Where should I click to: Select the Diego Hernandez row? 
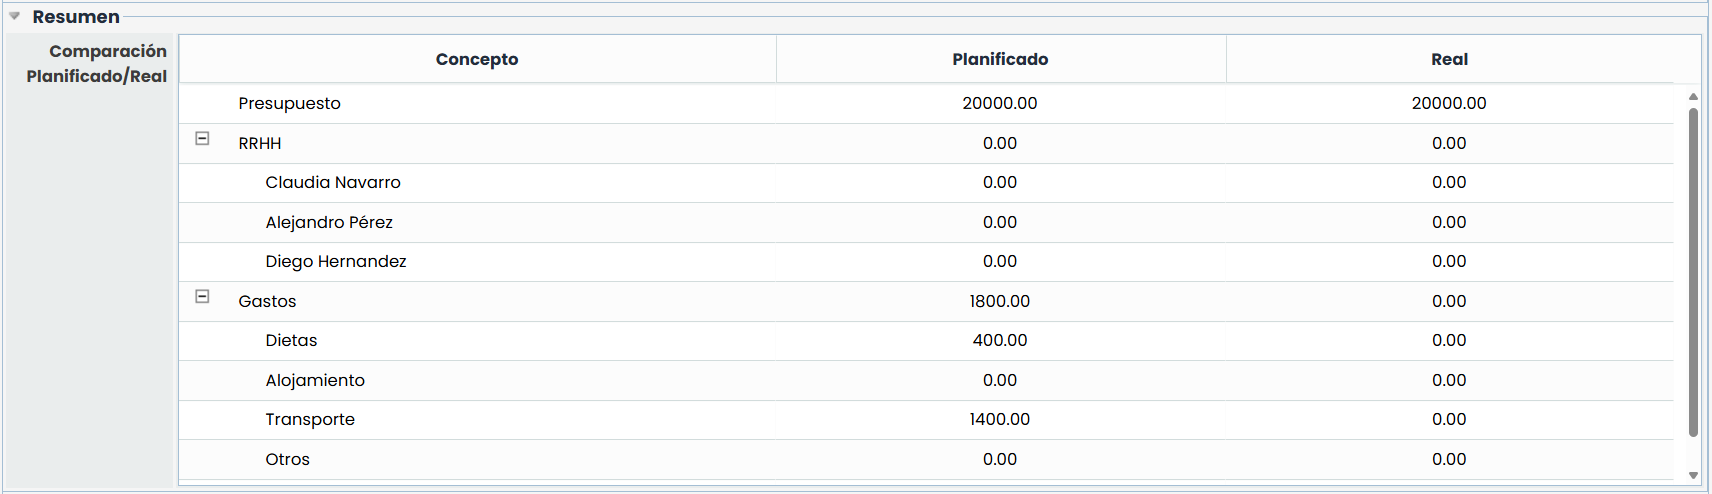tap(336, 262)
